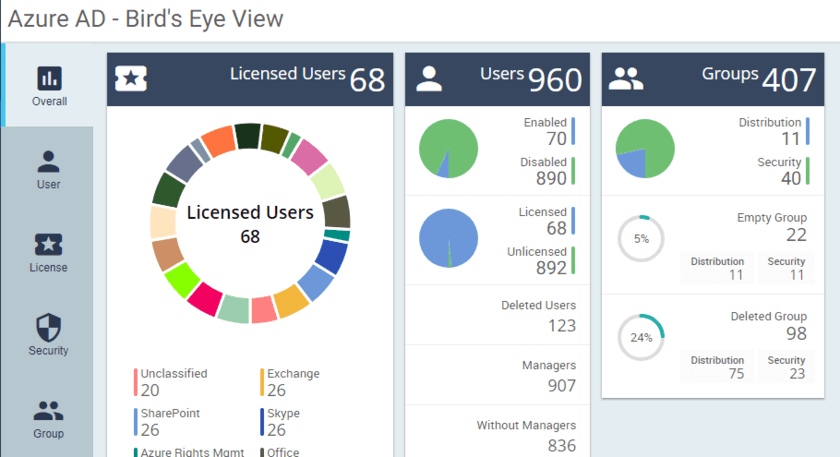Image resolution: width=840 pixels, height=457 pixels.
Task: Click the Group people icon in sidebar
Action: point(48,410)
